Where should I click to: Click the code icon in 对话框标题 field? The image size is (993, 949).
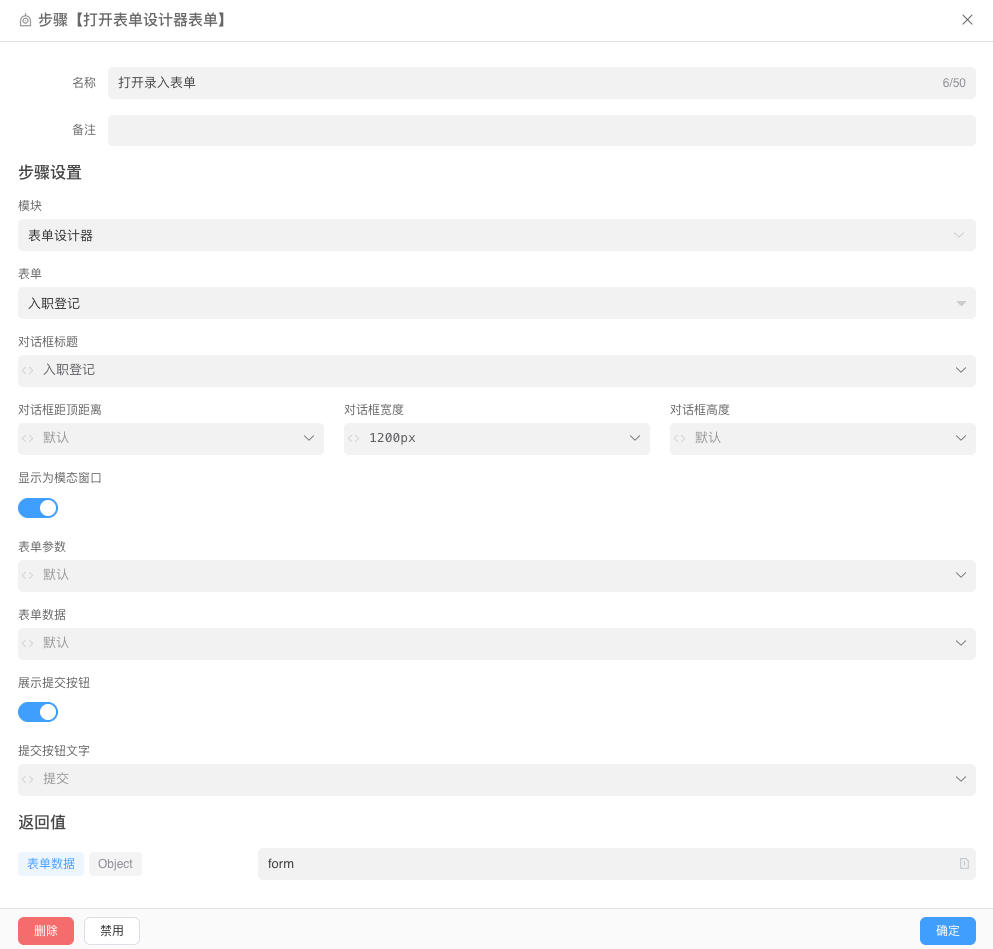(x=28, y=370)
